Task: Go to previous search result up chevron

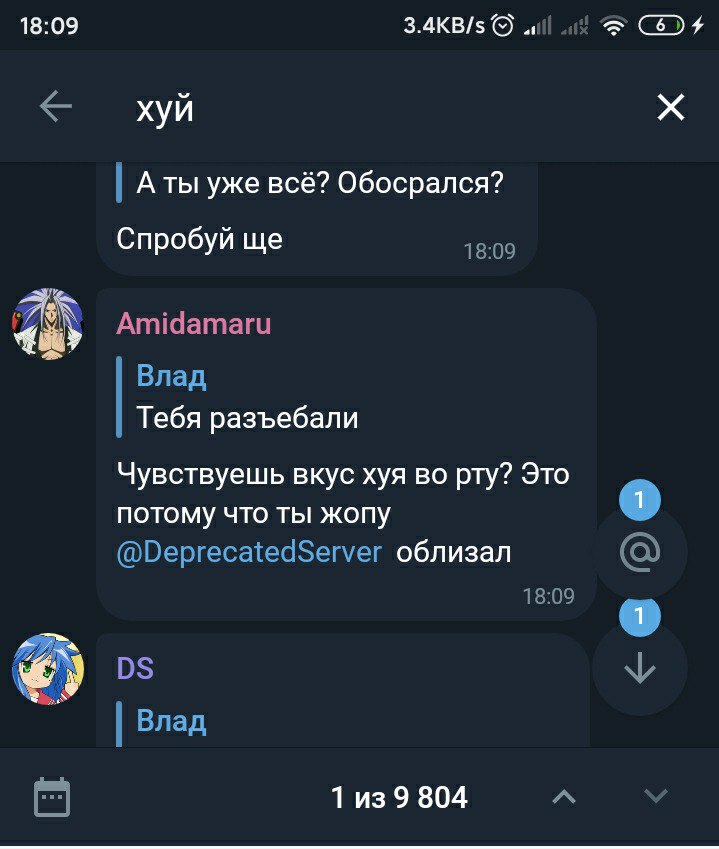Action: (564, 797)
